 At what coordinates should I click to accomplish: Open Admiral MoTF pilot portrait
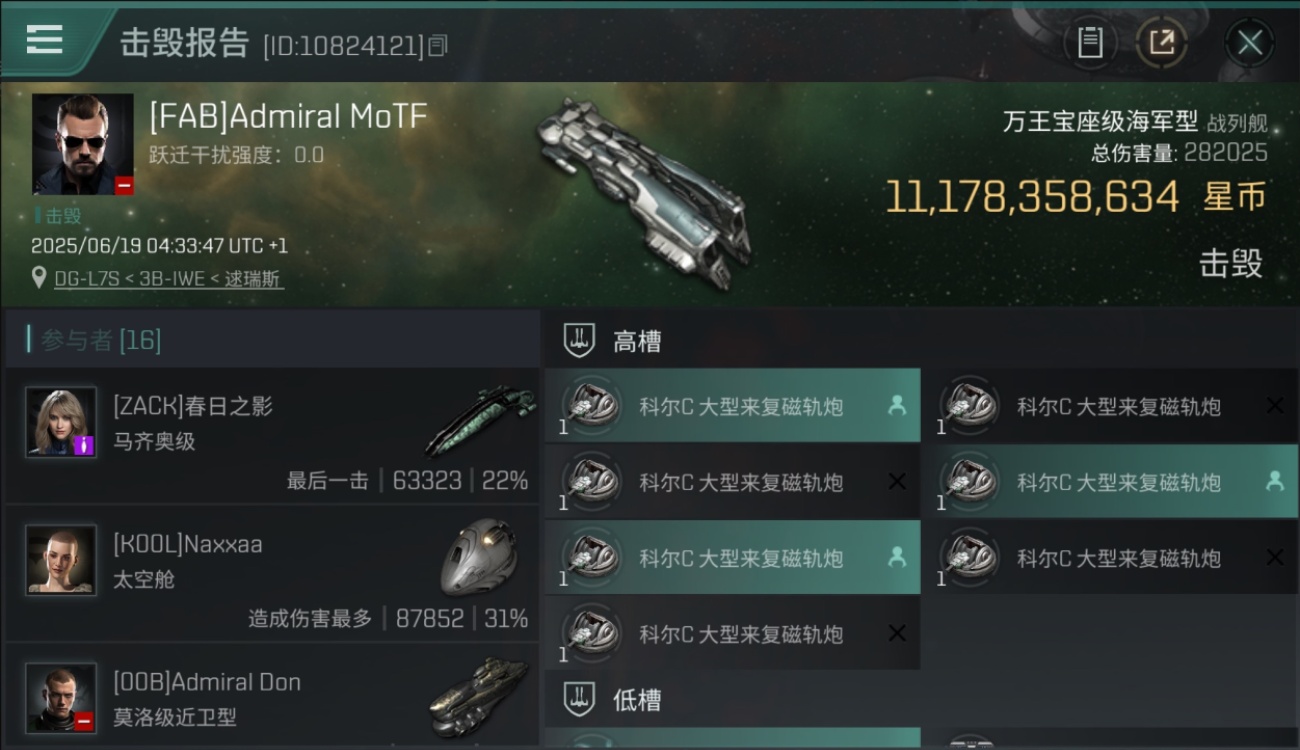coord(83,144)
